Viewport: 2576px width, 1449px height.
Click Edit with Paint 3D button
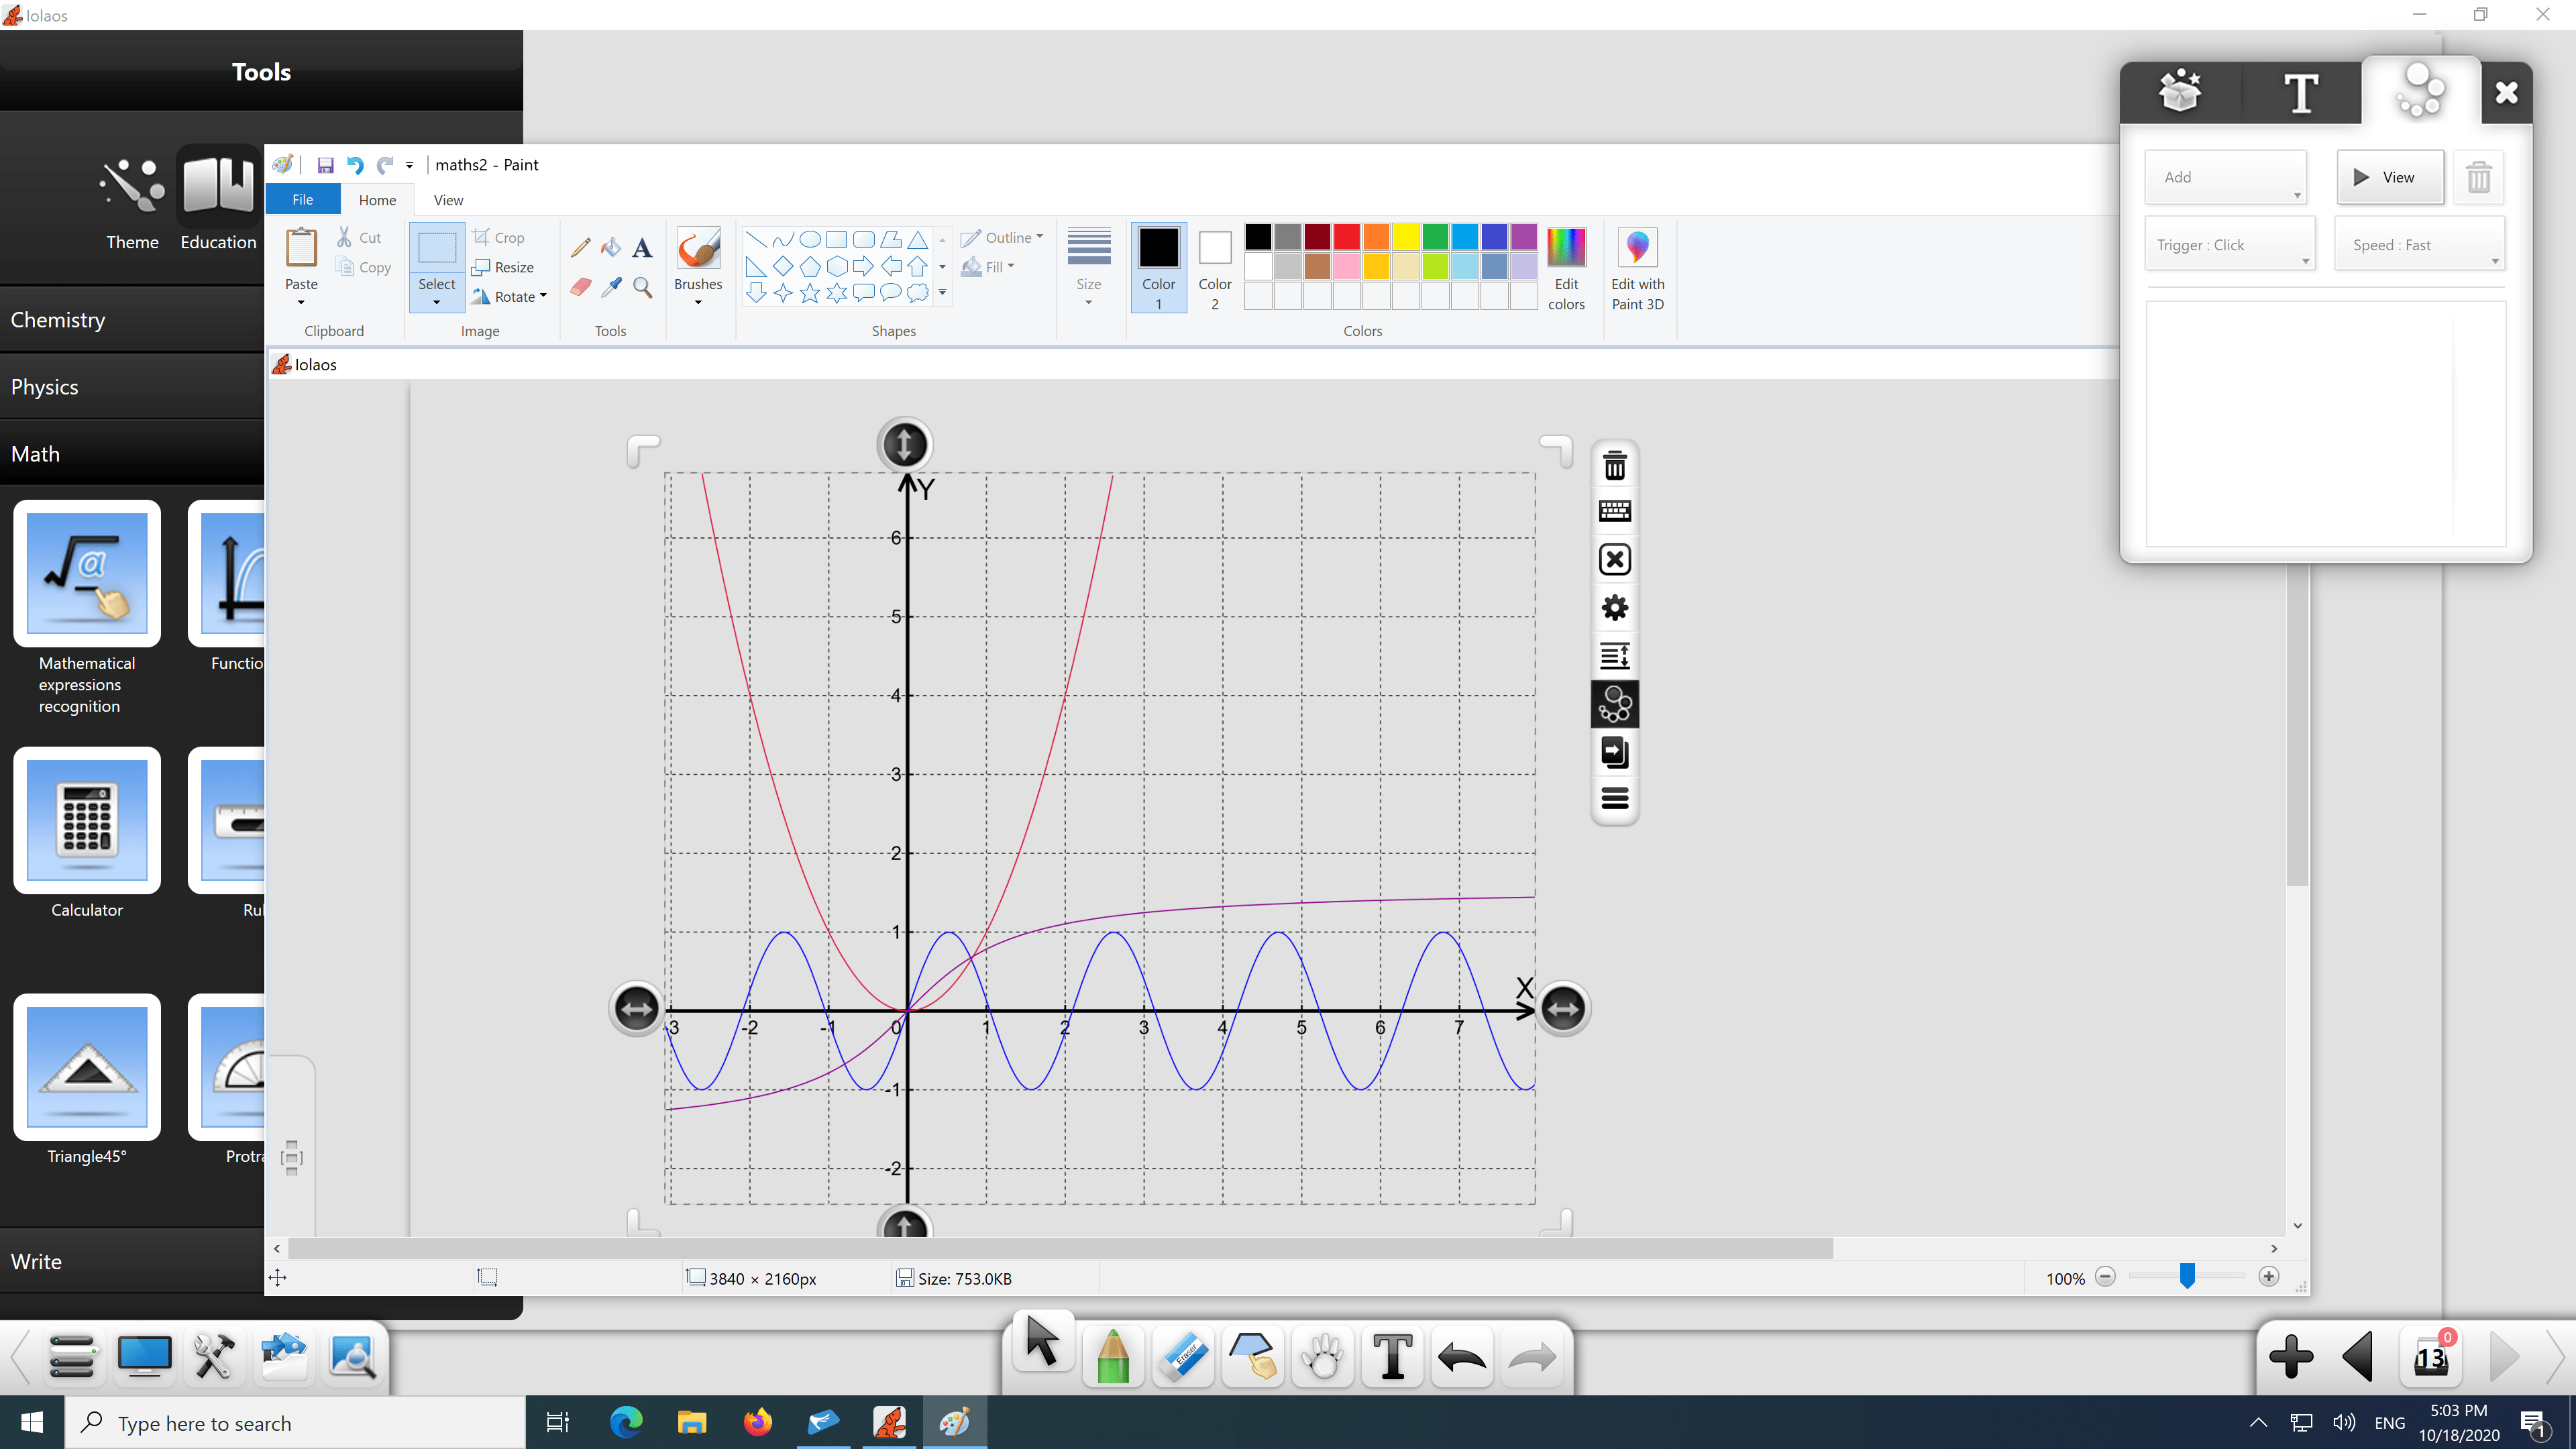pos(1637,269)
